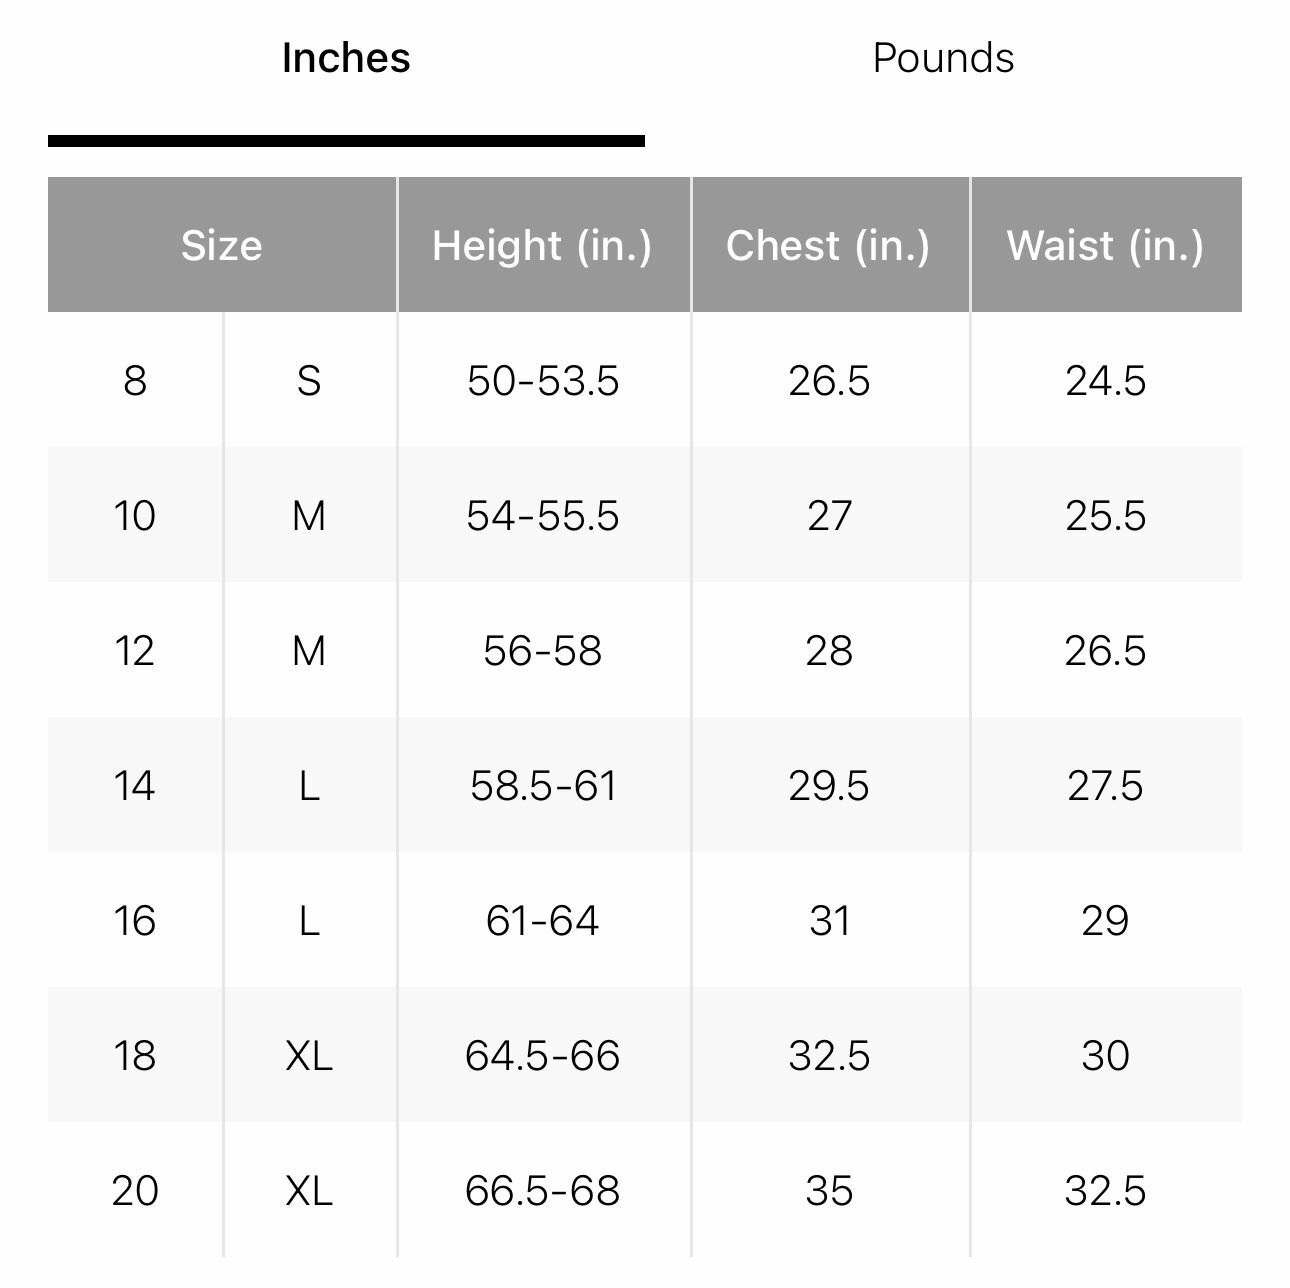This screenshot has width=1290, height=1288.
Task: Click the Size column header
Action: (x=221, y=245)
